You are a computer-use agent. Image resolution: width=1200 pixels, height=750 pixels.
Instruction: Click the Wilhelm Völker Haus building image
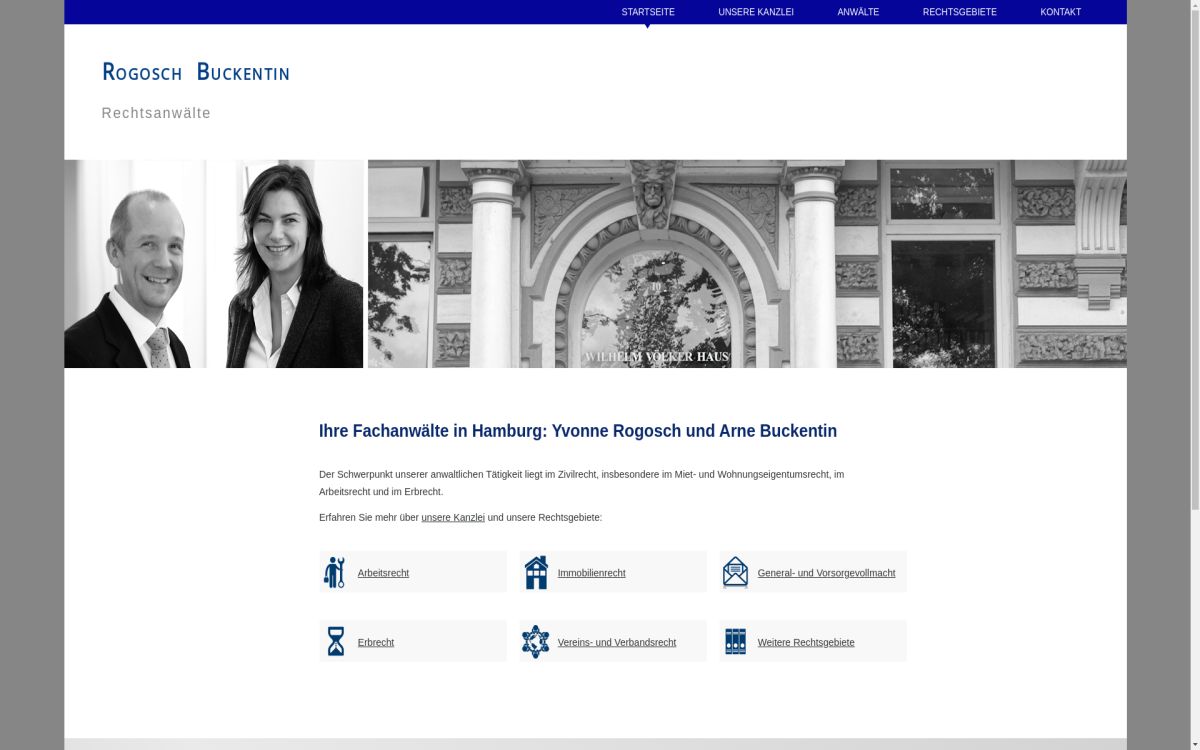(746, 264)
